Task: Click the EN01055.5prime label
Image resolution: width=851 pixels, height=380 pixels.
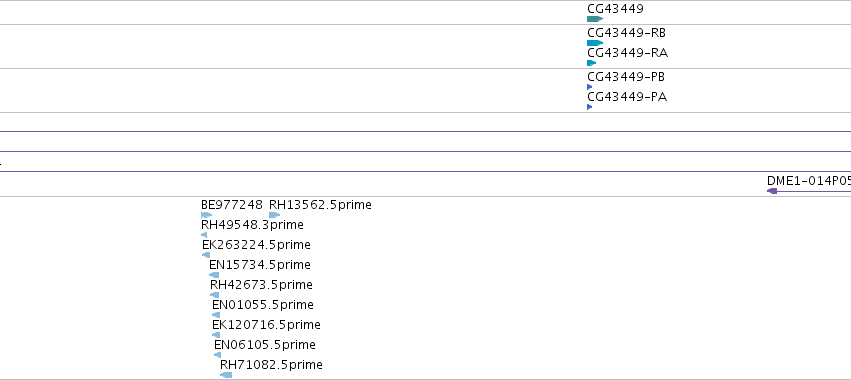Action: [263, 305]
